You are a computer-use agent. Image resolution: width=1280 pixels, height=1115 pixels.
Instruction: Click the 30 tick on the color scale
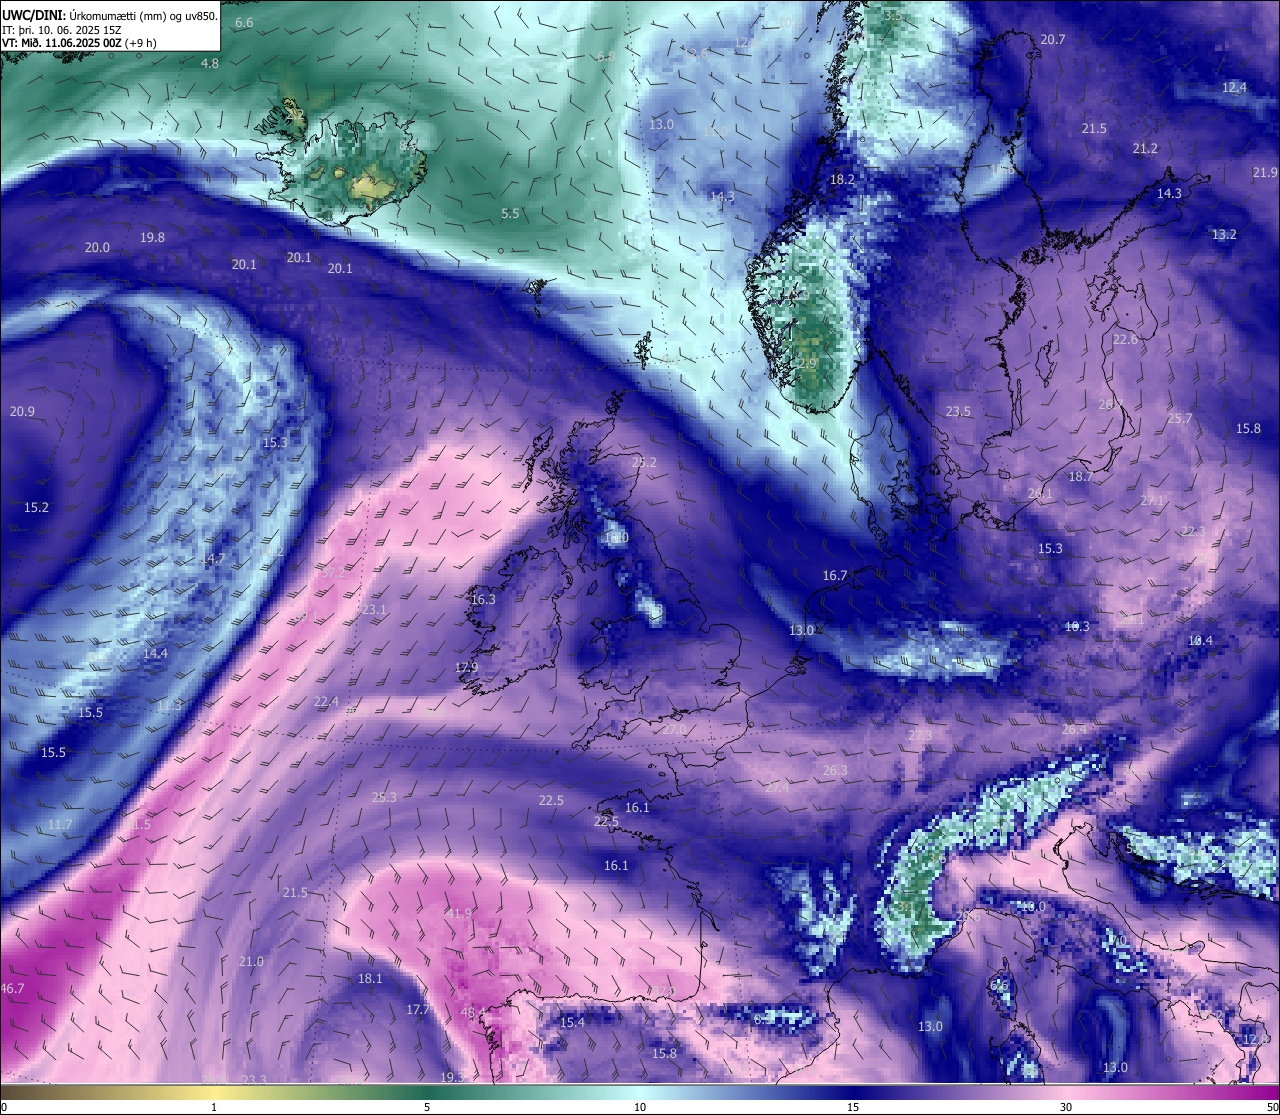[x=1066, y=1107]
